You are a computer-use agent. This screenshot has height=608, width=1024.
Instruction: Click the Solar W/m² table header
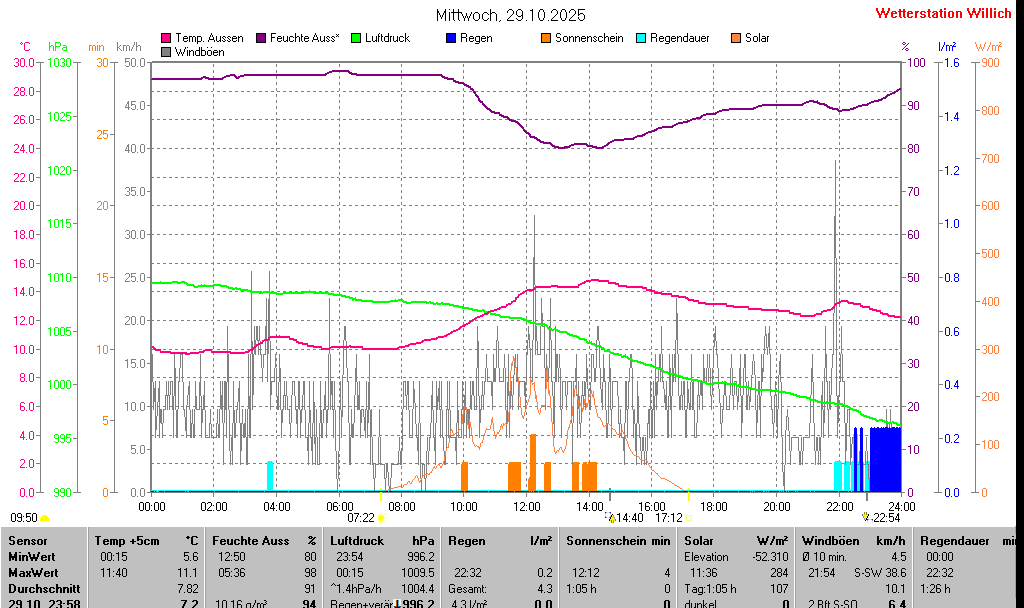pos(736,541)
